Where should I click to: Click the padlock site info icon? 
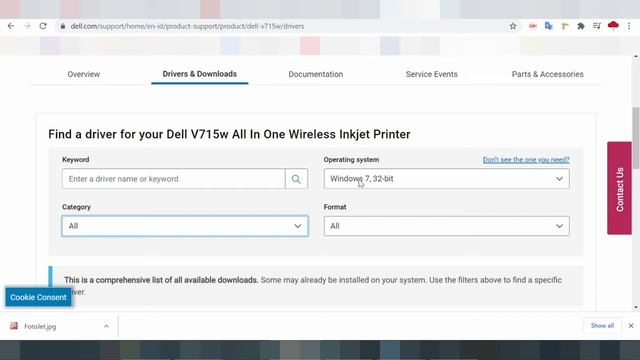tap(62, 26)
